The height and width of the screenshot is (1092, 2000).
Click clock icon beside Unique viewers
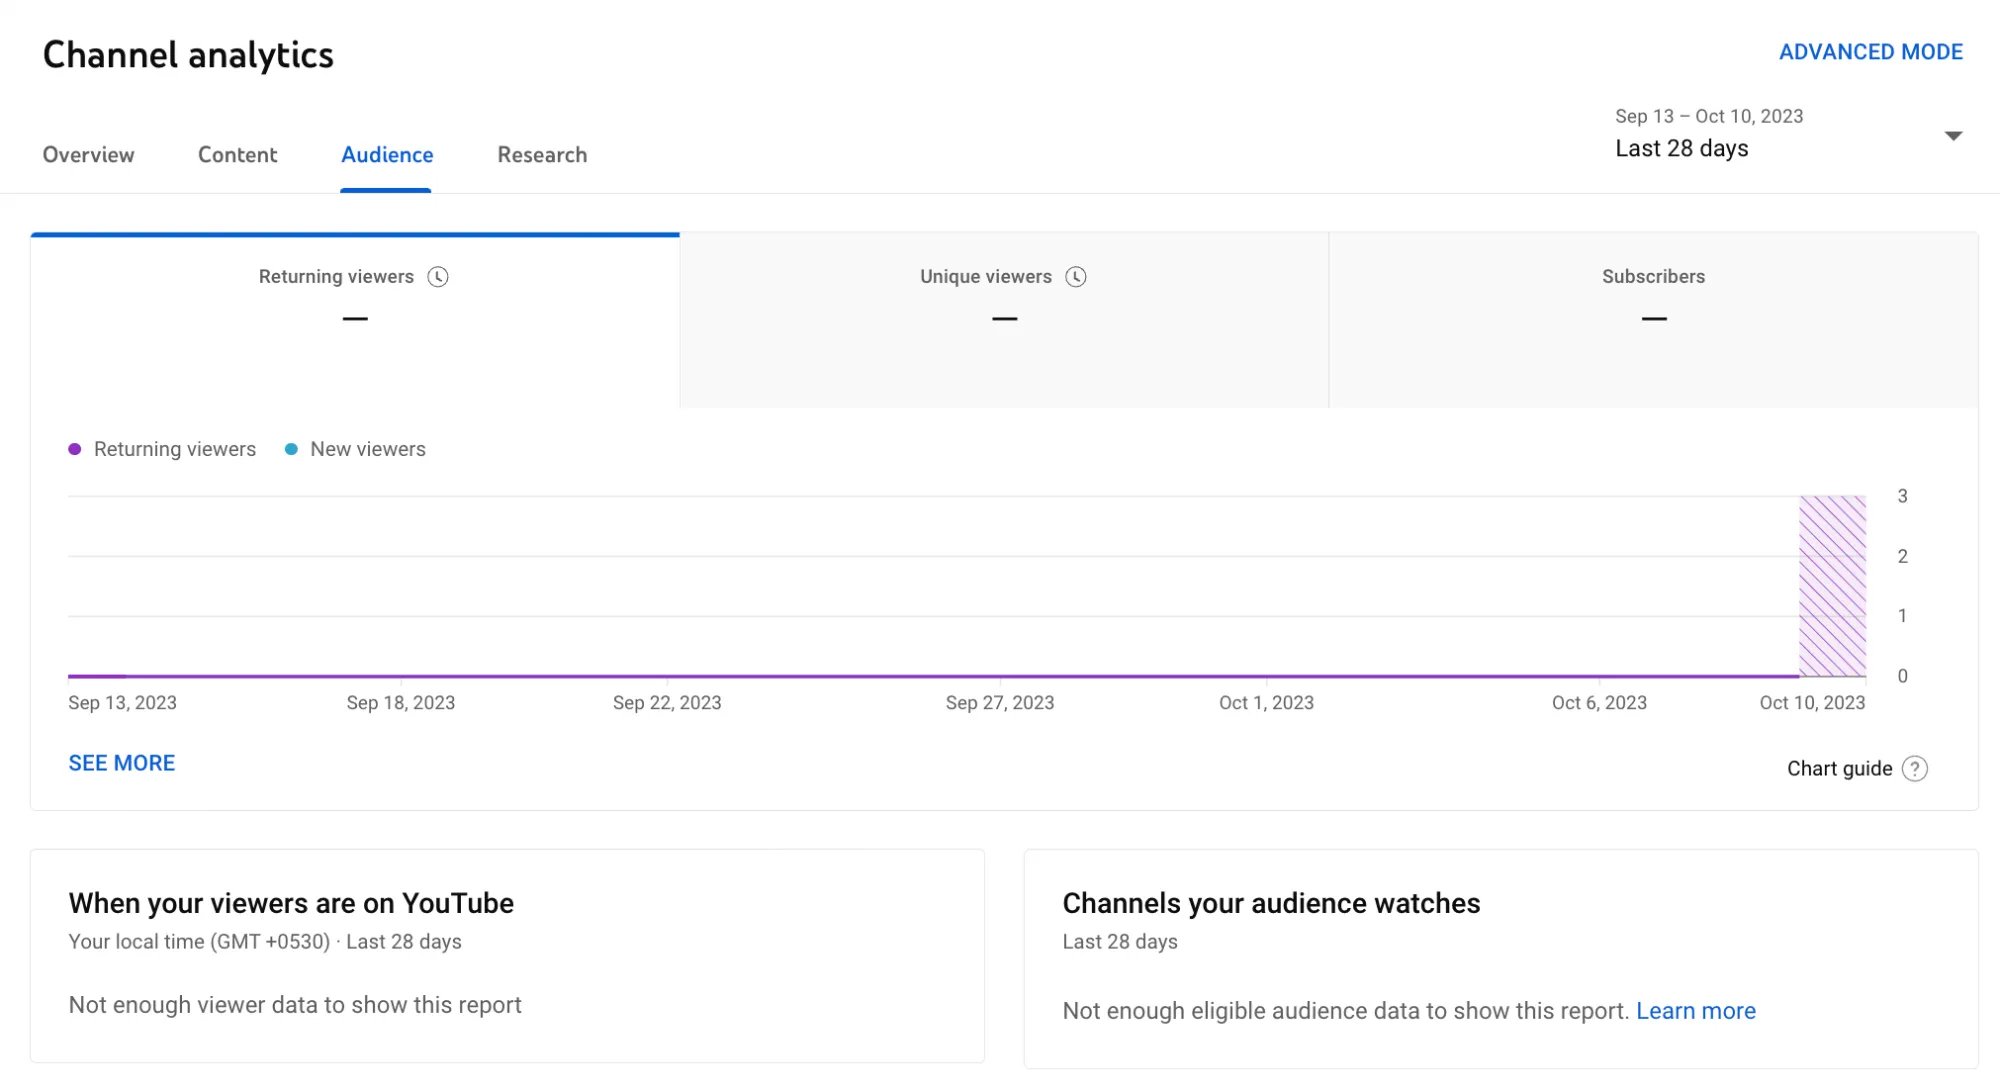[x=1076, y=277]
